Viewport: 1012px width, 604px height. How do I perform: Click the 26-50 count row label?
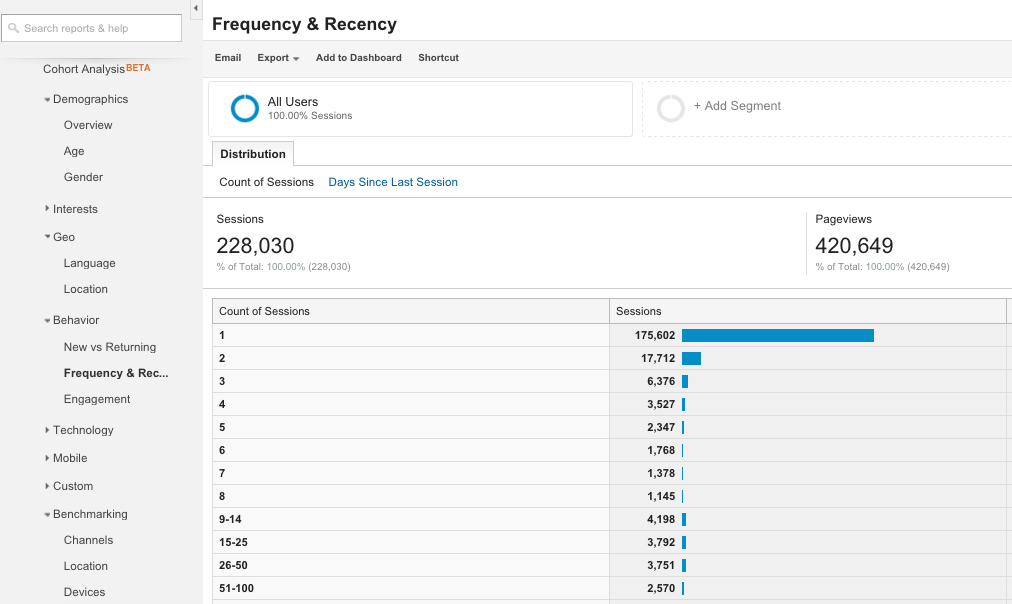coord(233,565)
